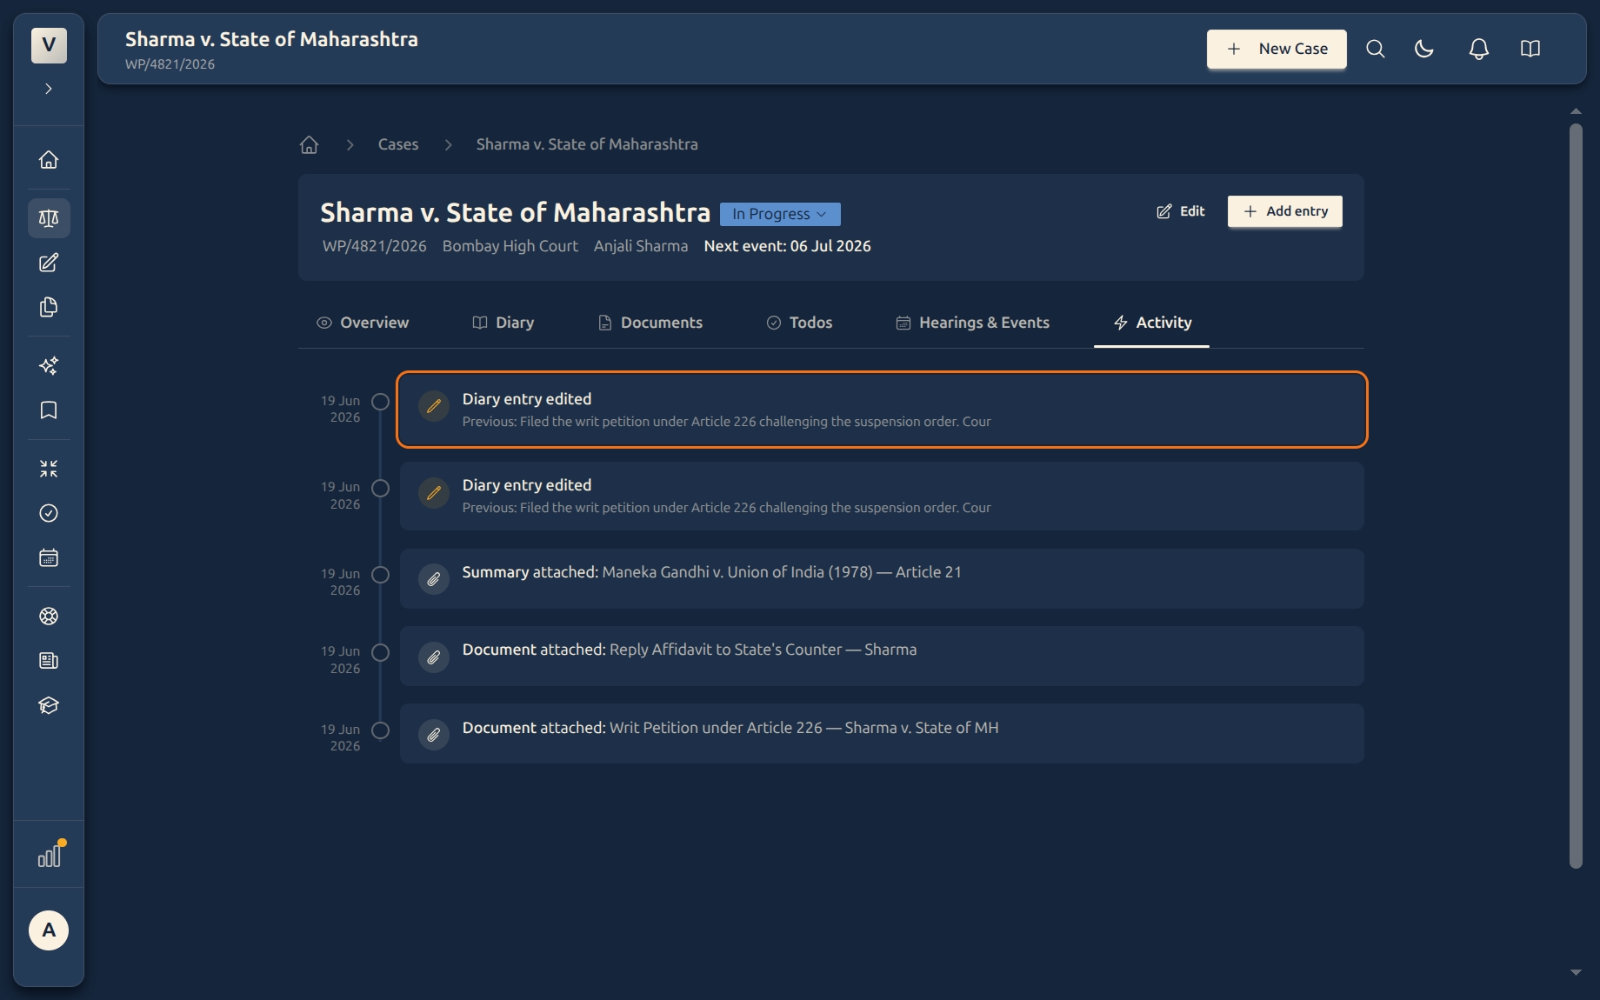This screenshot has width=1600, height=1000.
Task: Click paperclip icon of Reply Affidavit entry
Action: (434, 657)
